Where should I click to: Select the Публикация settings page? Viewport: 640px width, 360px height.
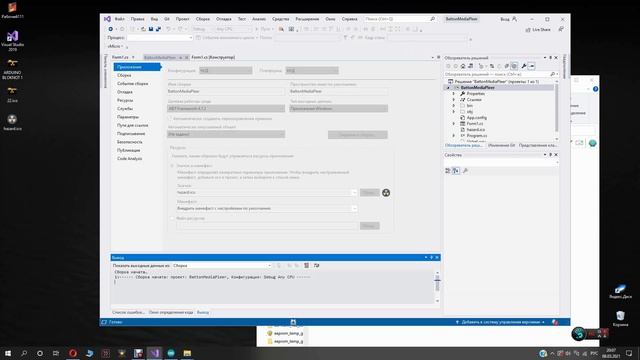129,150
